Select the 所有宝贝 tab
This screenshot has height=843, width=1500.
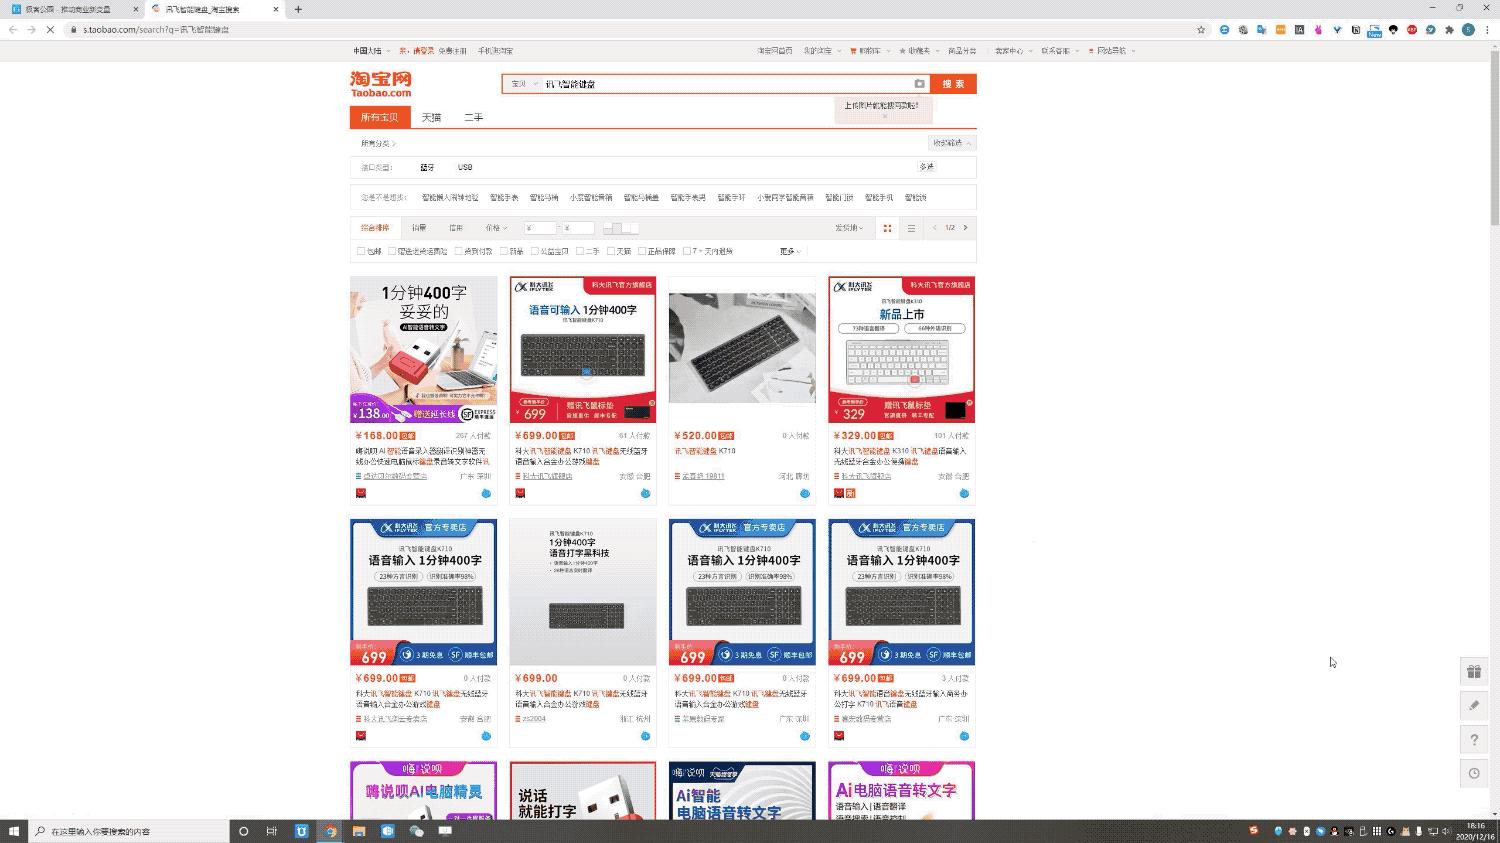379,117
